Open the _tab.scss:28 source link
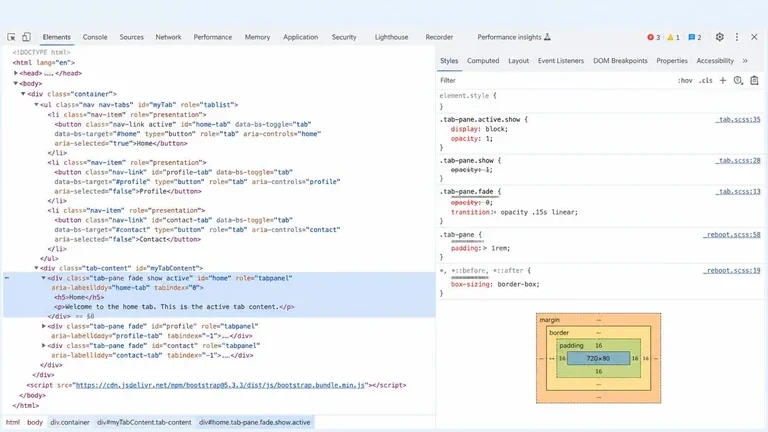This screenshot has width=768, height=432. pyautogui.click(x=738, y=161)
